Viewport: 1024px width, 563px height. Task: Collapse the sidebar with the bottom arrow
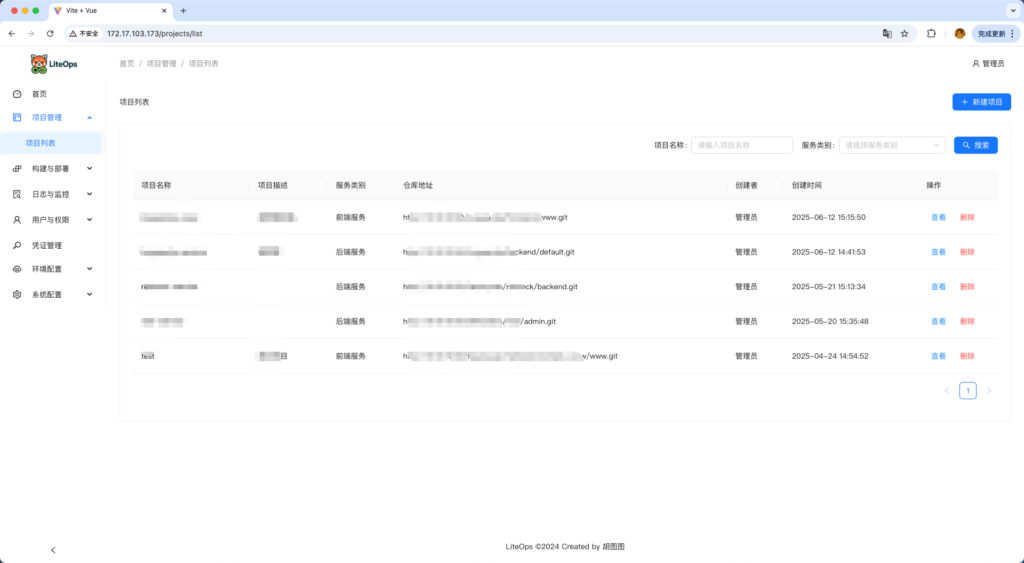click(53, 549)
